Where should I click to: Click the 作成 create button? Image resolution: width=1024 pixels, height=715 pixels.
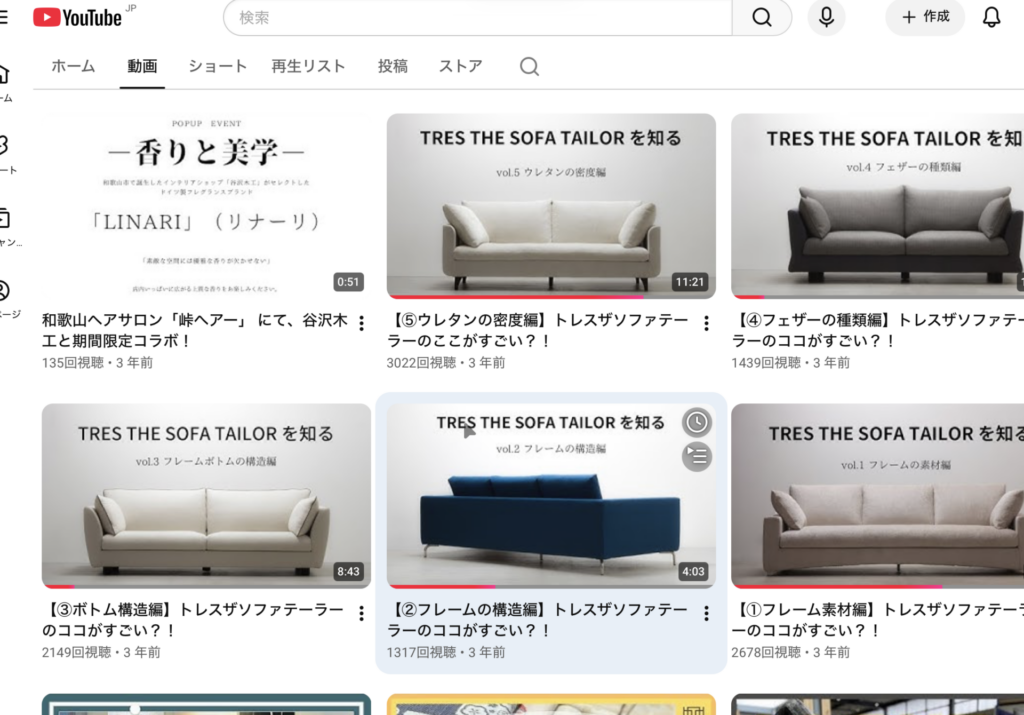(x=925, y=17)
